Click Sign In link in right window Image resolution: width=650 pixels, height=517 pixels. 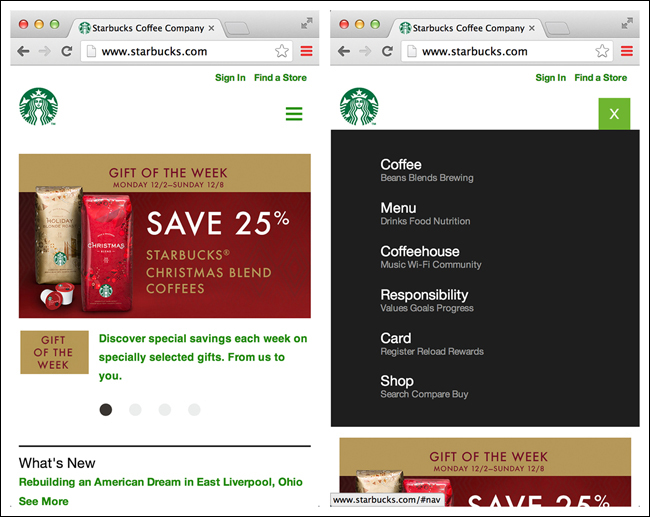551,78
